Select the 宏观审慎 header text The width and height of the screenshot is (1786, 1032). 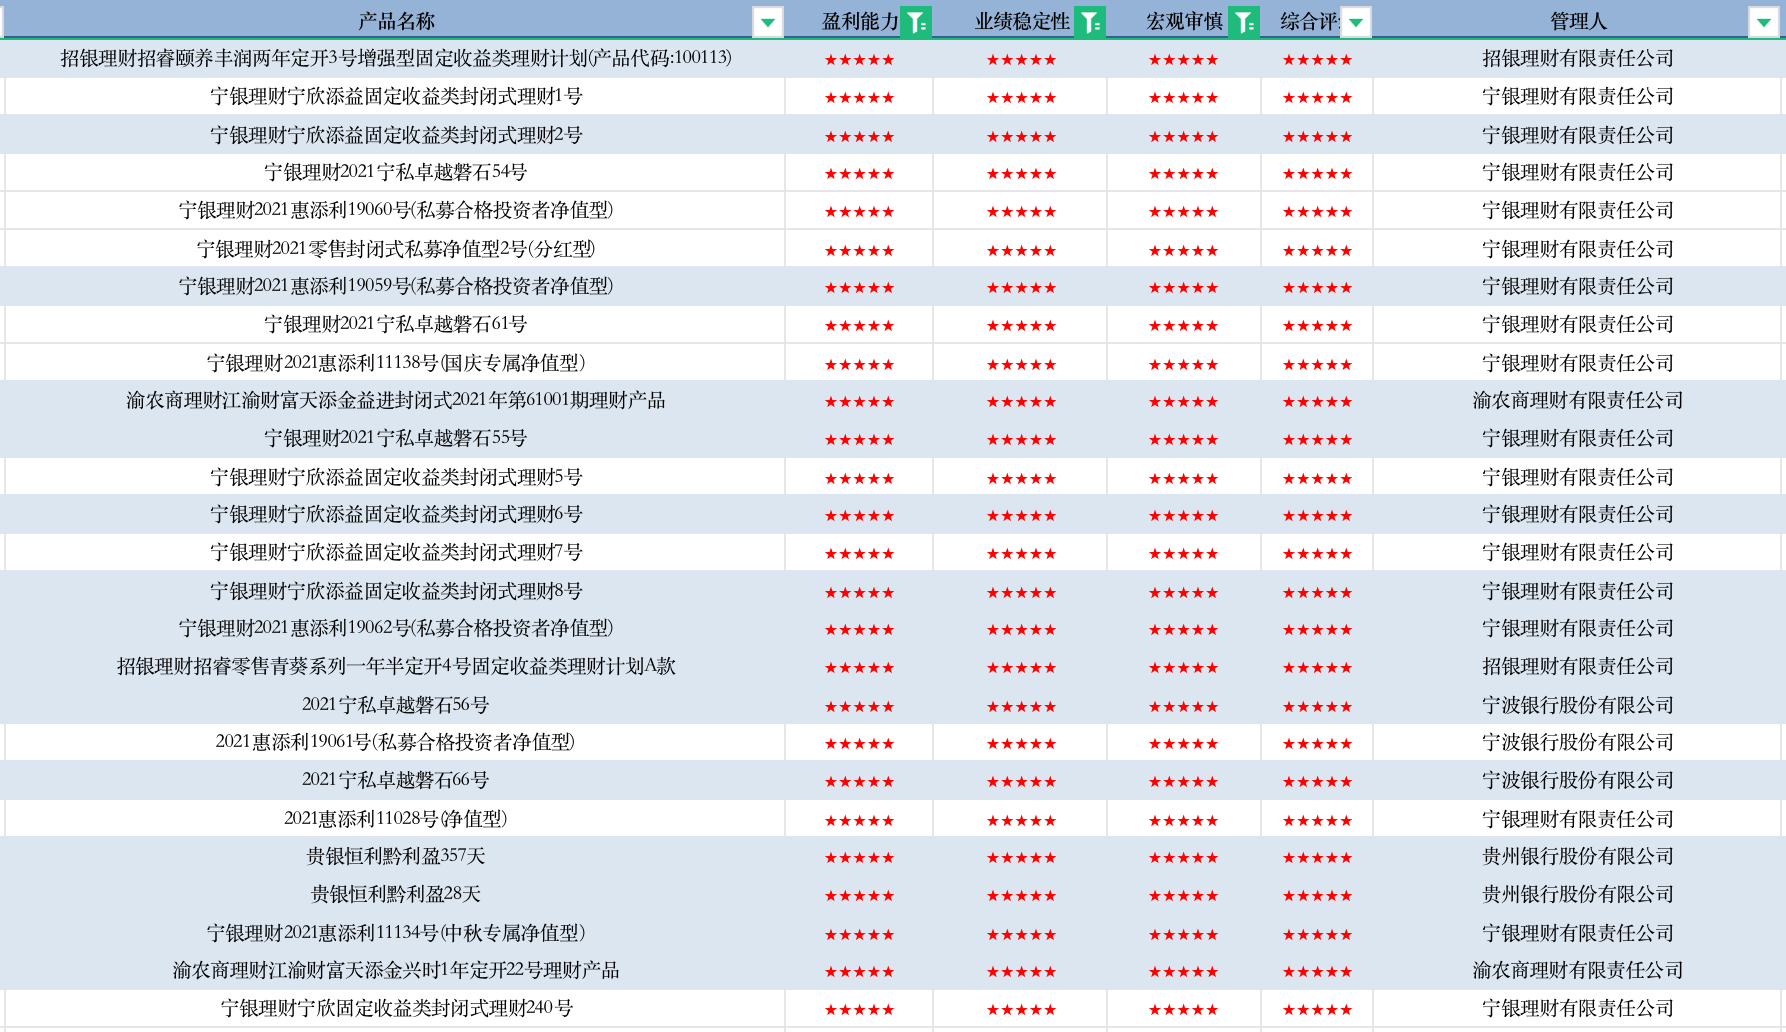[1184, 21]
